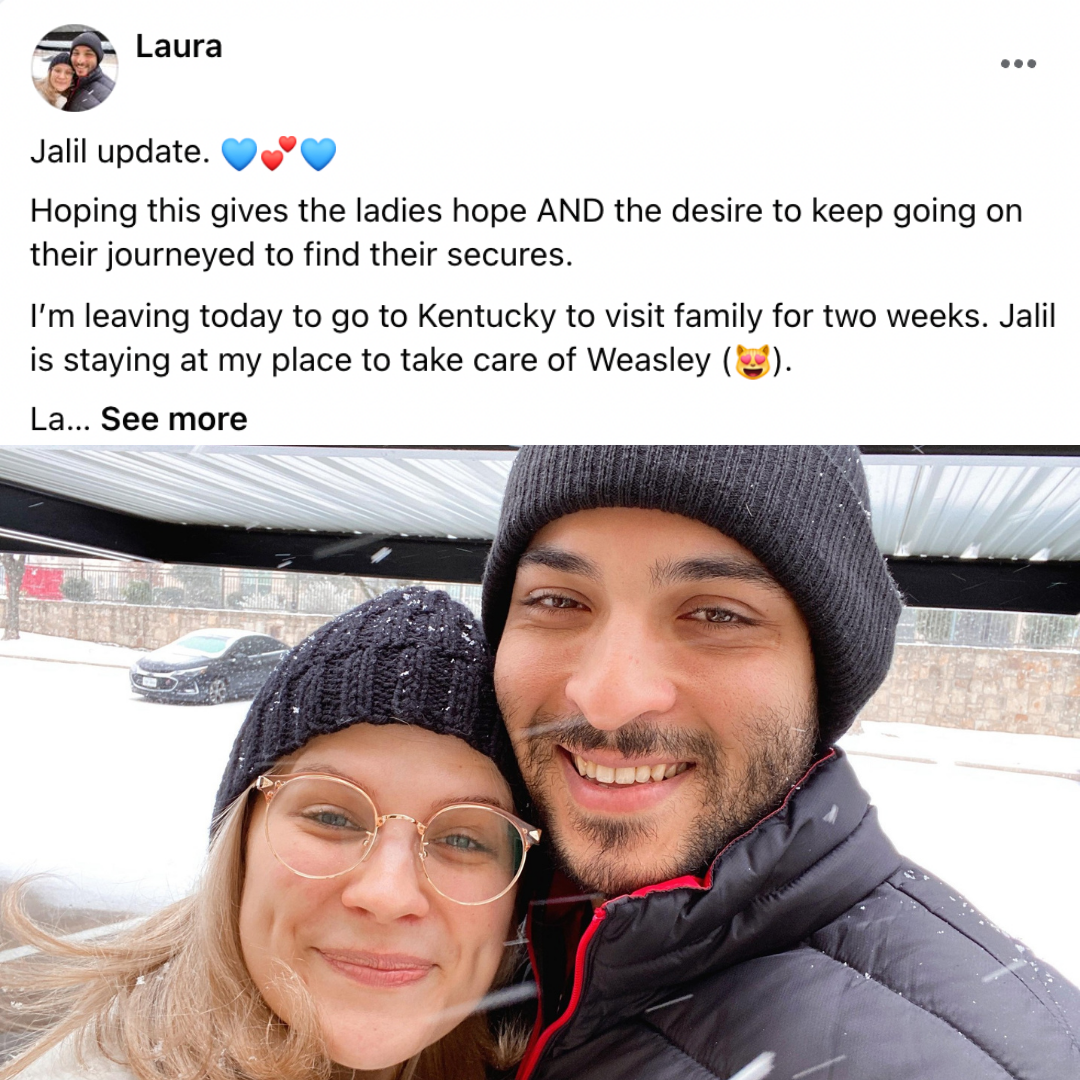The image size is (1080, 1080).
Task: Expand the post with See more
Action: tap(174, 419)
